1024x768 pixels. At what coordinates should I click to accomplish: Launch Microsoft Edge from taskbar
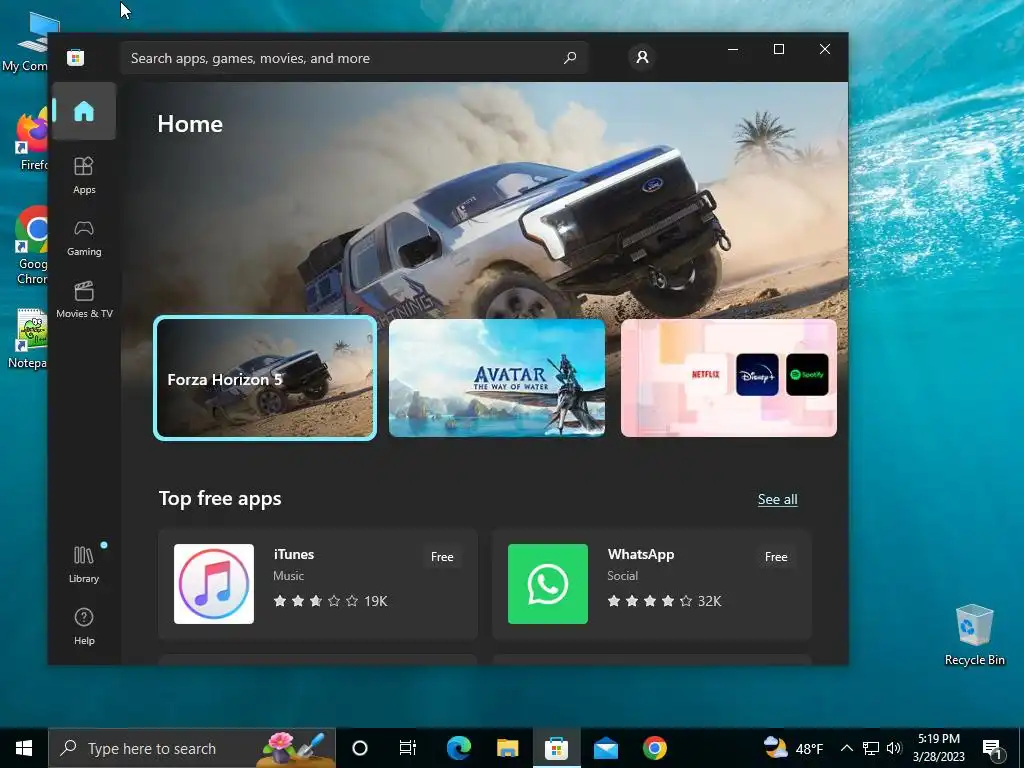click(458, 748)
